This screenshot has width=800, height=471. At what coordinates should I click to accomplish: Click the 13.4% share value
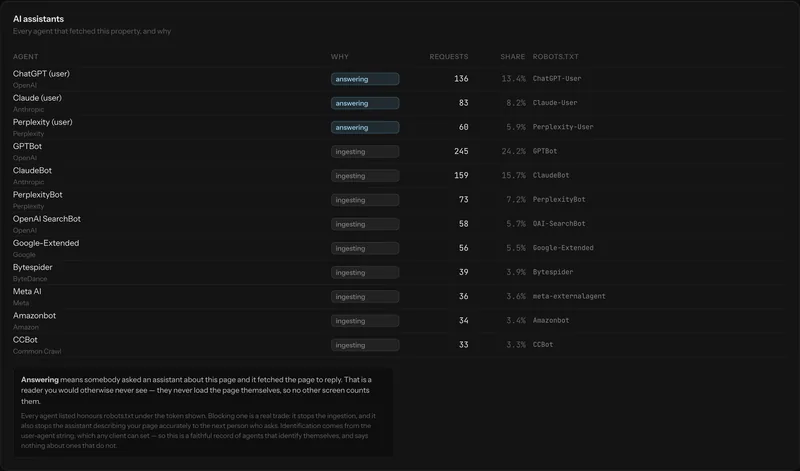pos(513,79)
